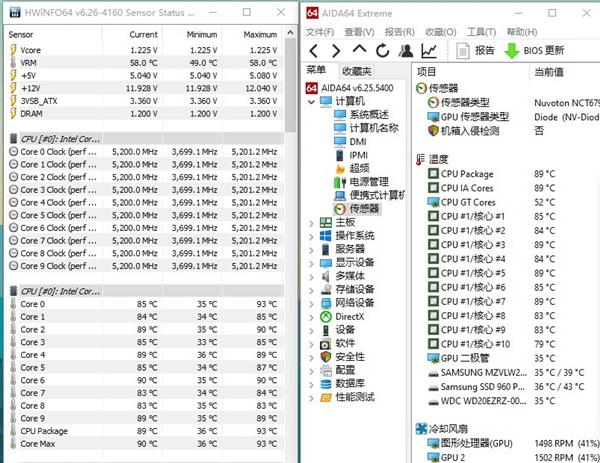The width and height of the screenshot is (600, 463).
Task: Expand the 多媒体 tree node
Action: coord(311,276)
